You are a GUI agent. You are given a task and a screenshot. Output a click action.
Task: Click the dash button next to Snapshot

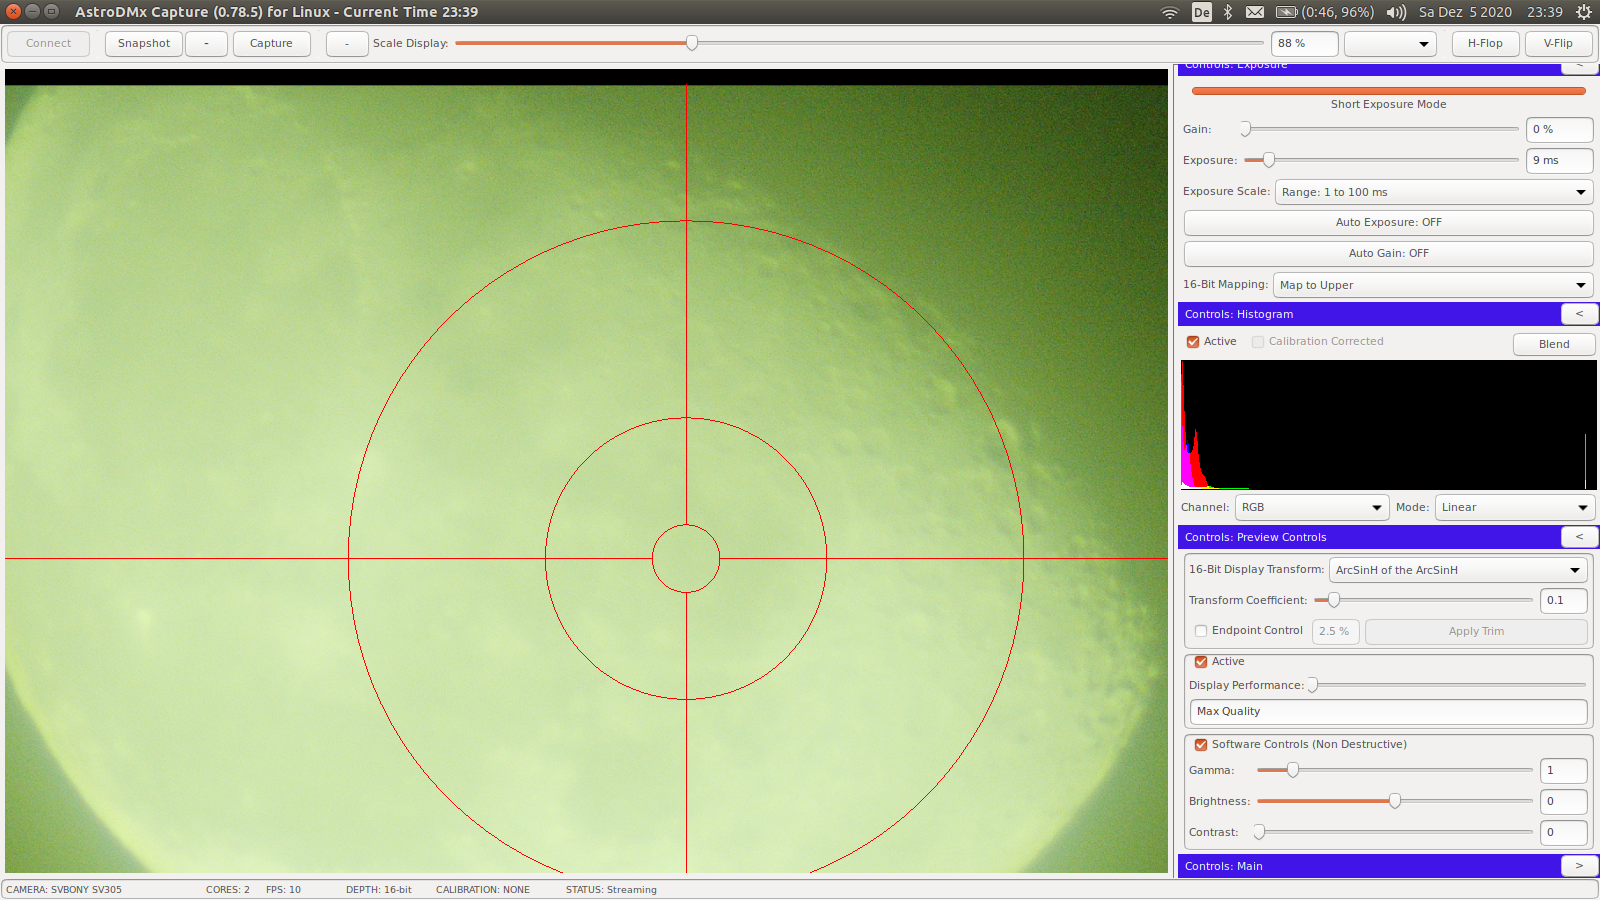point(206,44)
